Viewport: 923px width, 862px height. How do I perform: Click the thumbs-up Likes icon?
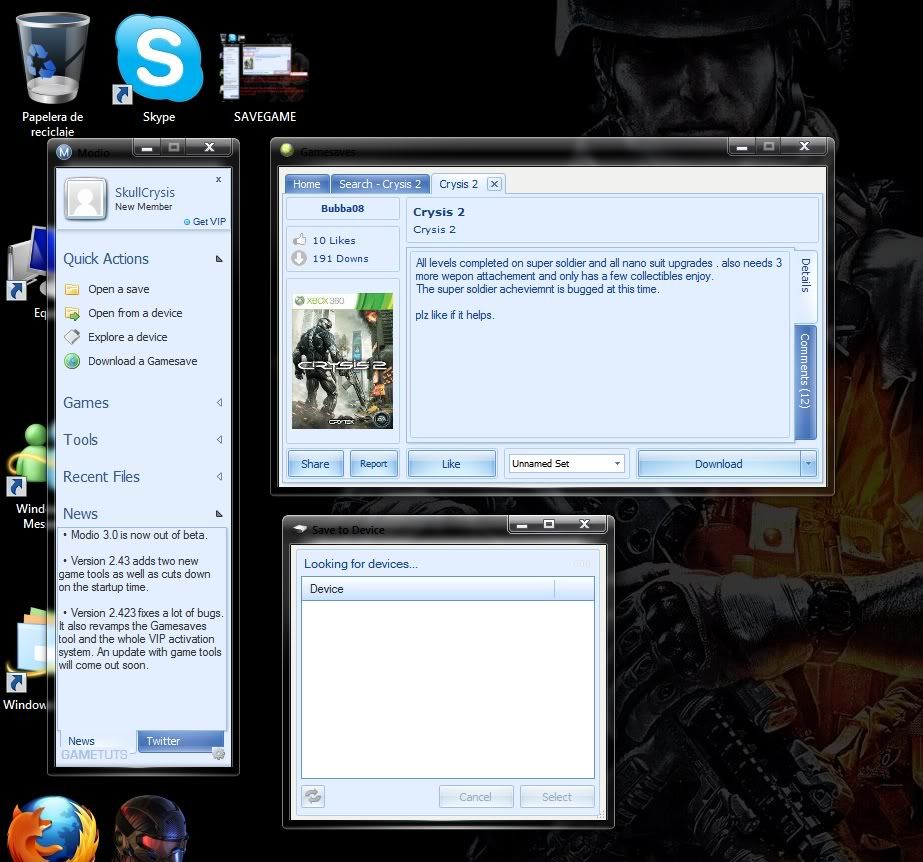tap(300, 240)
